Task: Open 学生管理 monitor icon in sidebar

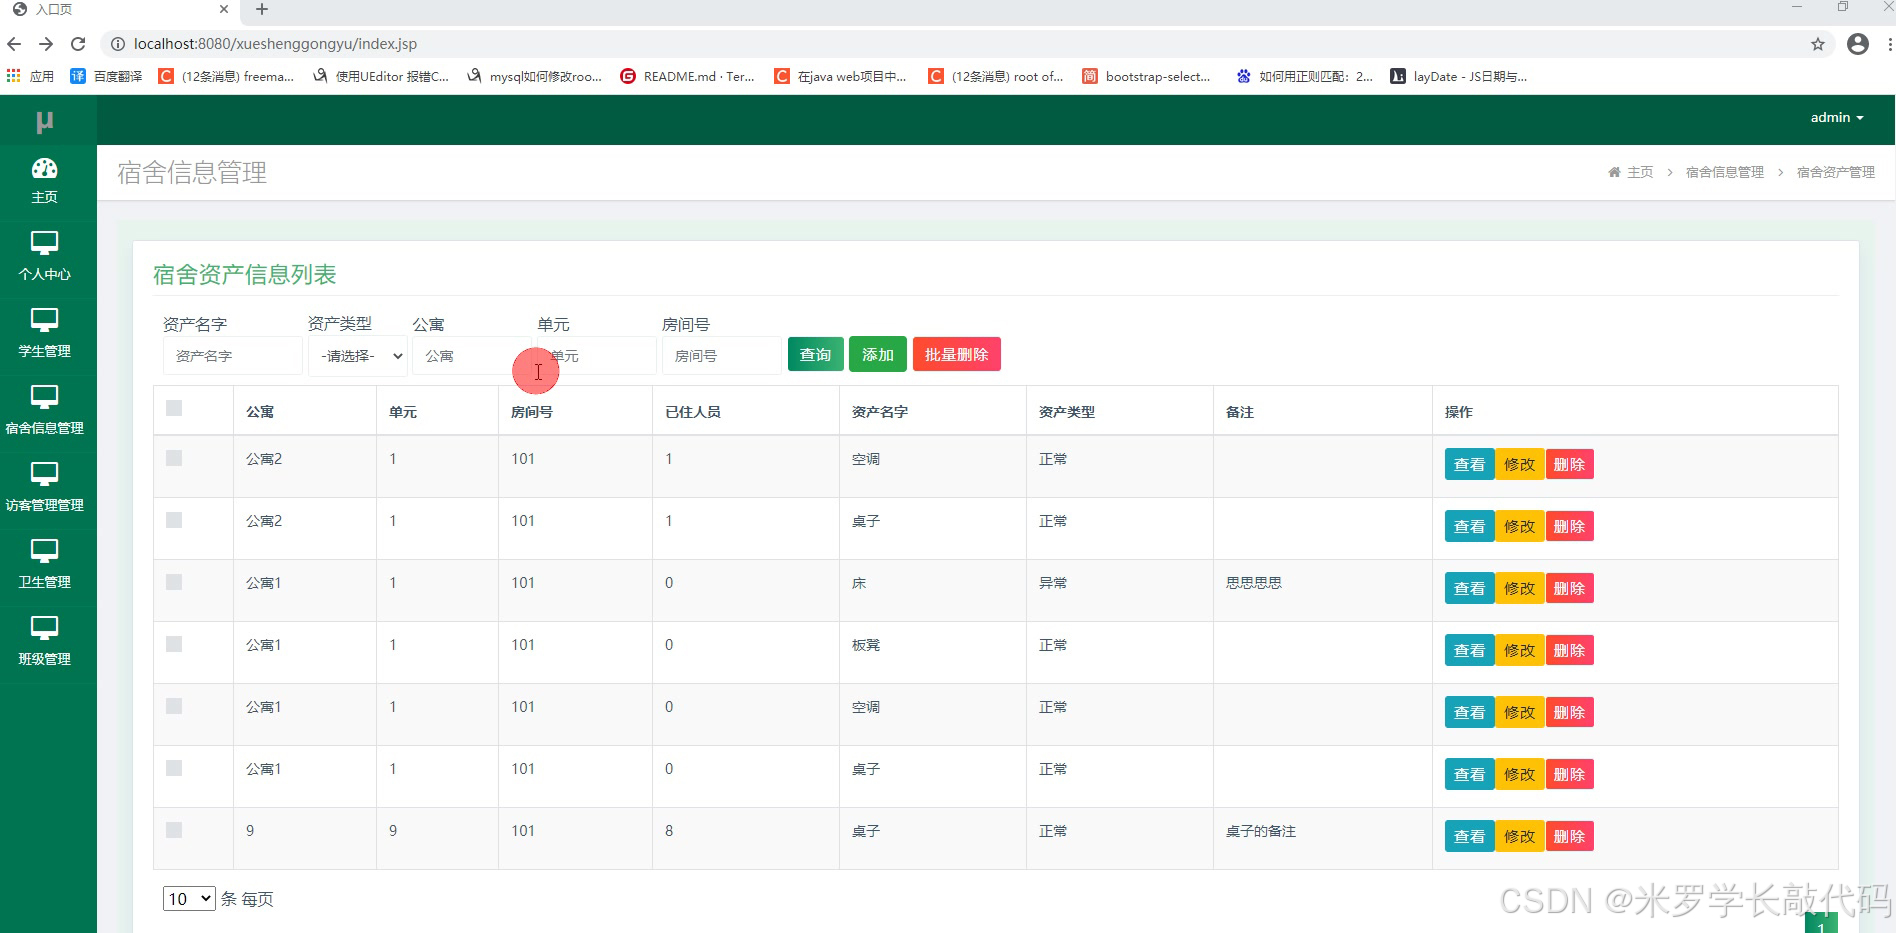Action: pos(45,320)
